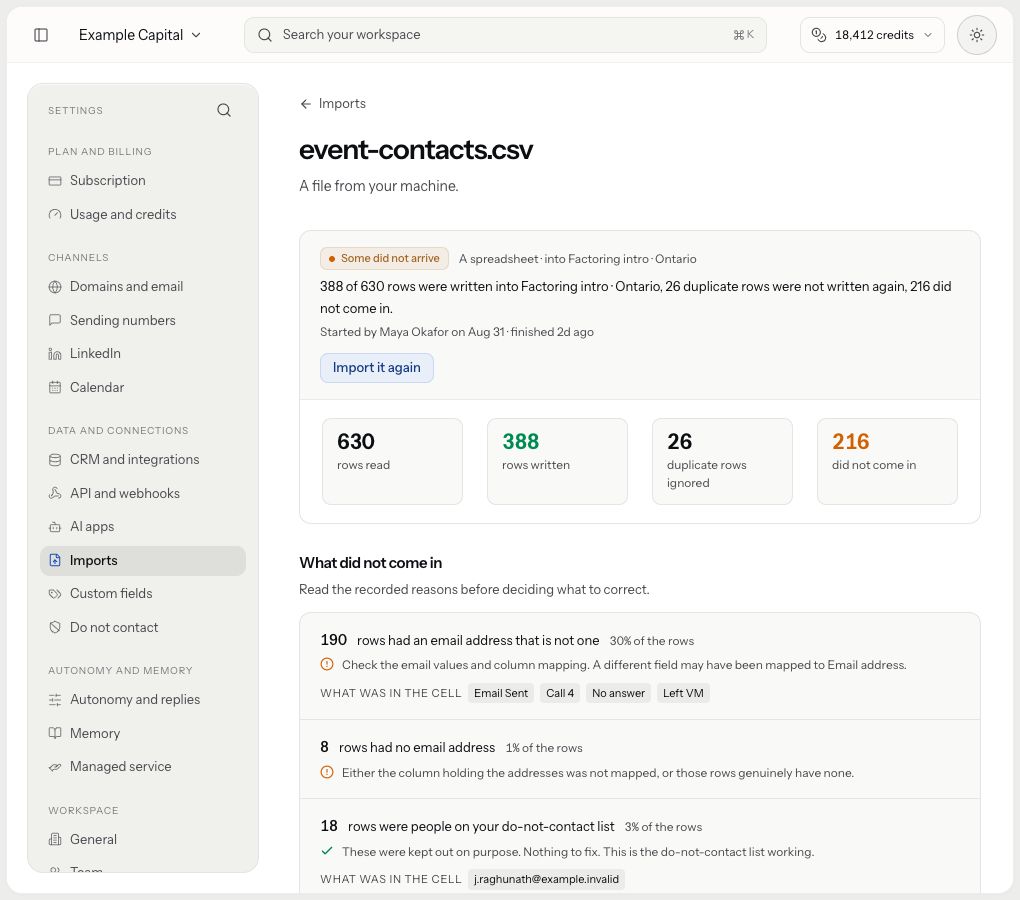Screen dimensions: 1020x900
Task: Click the settings search magnifier icon
Action: pos(224,110)
